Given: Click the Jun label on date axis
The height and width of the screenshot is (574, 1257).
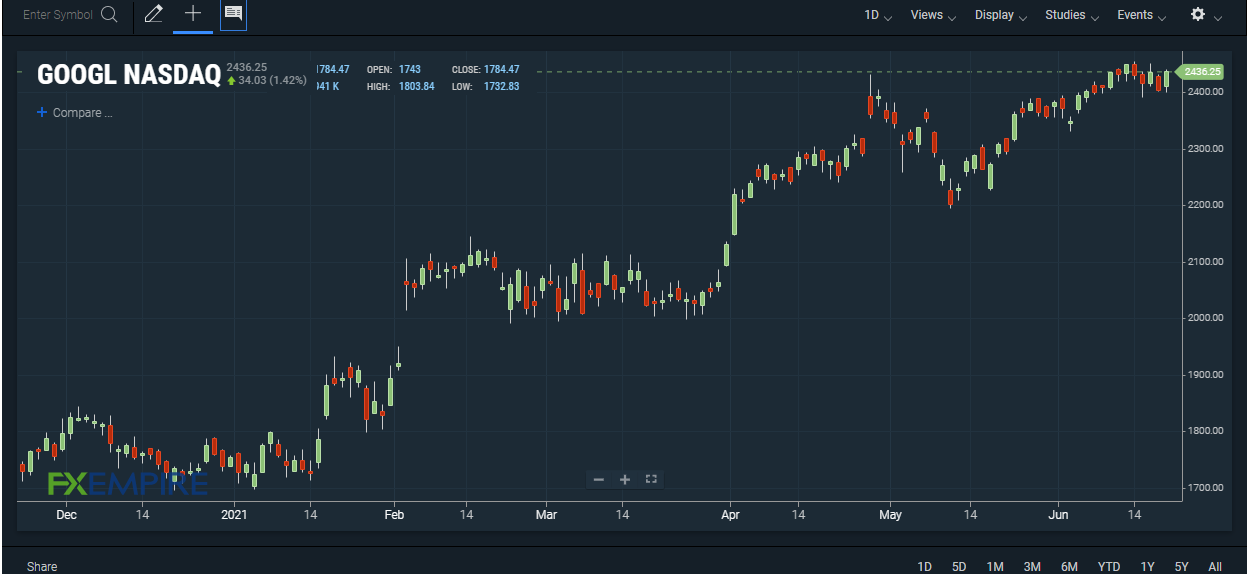Looking at the screenshot, I should [x=1059, y=515].
